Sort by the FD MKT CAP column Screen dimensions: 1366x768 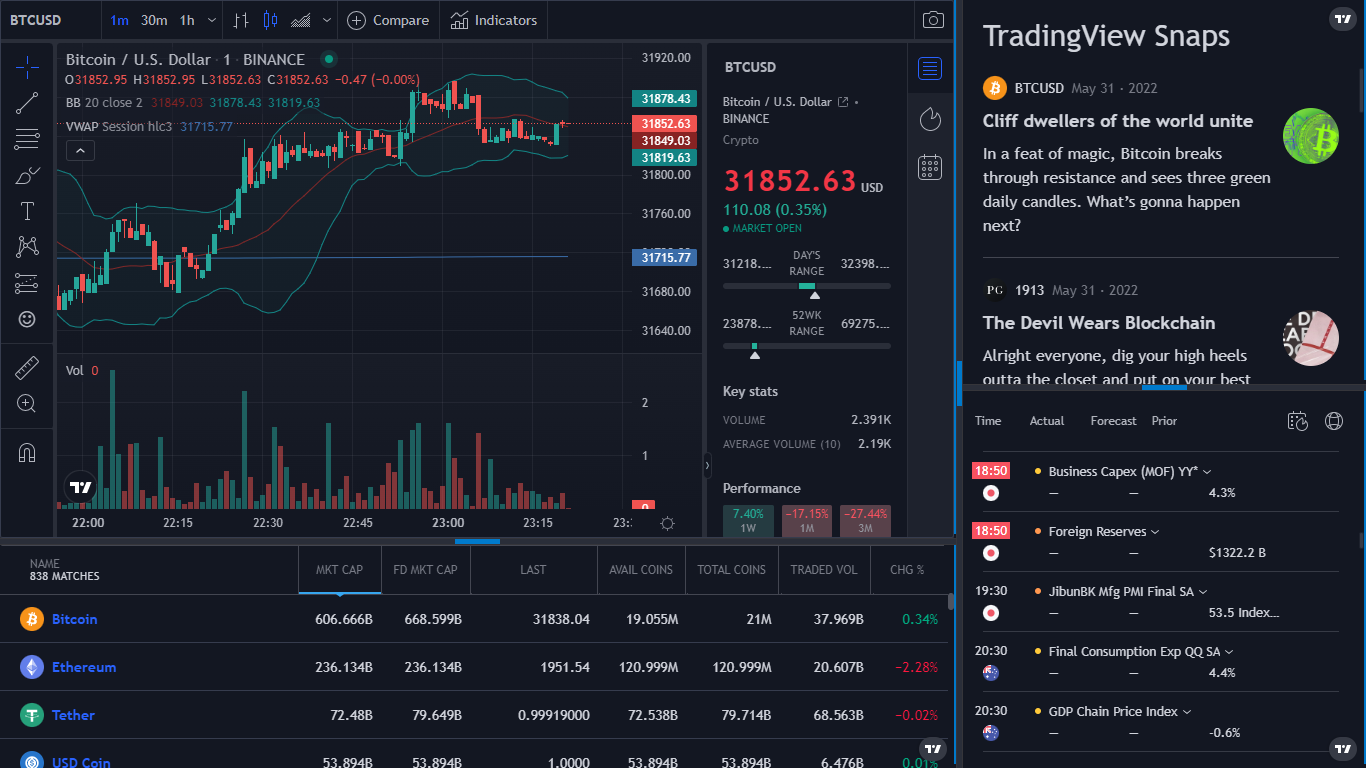click(x=425, y=570)
